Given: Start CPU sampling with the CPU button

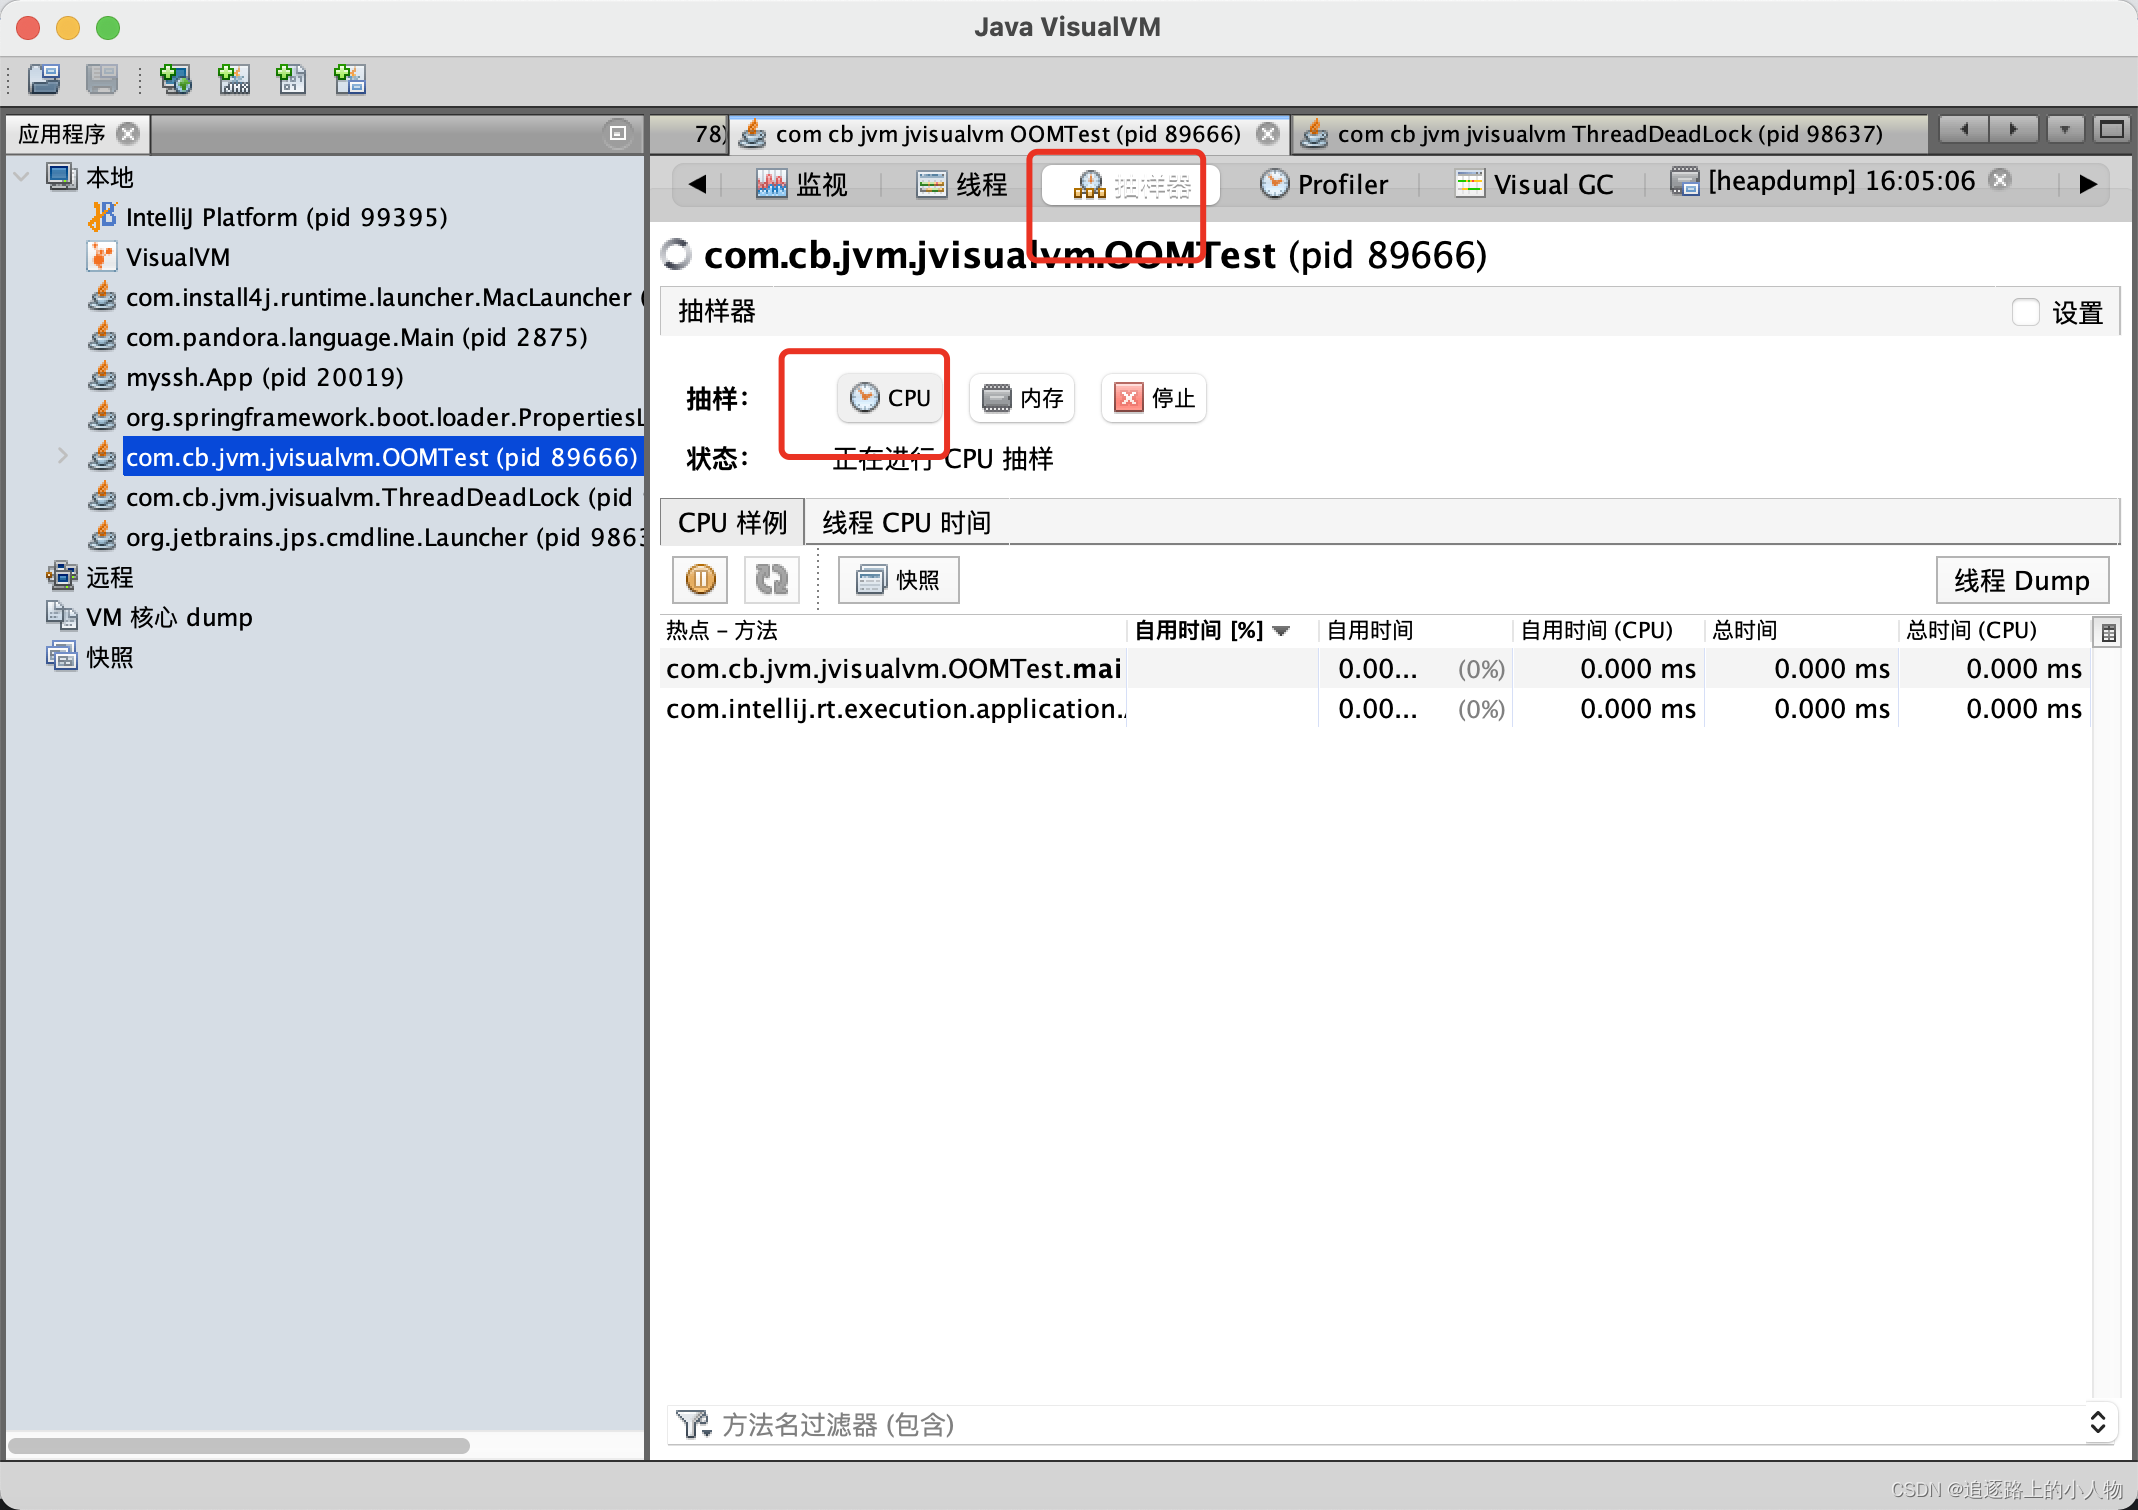Looking at the screenshot, I should tap(890, 398).
